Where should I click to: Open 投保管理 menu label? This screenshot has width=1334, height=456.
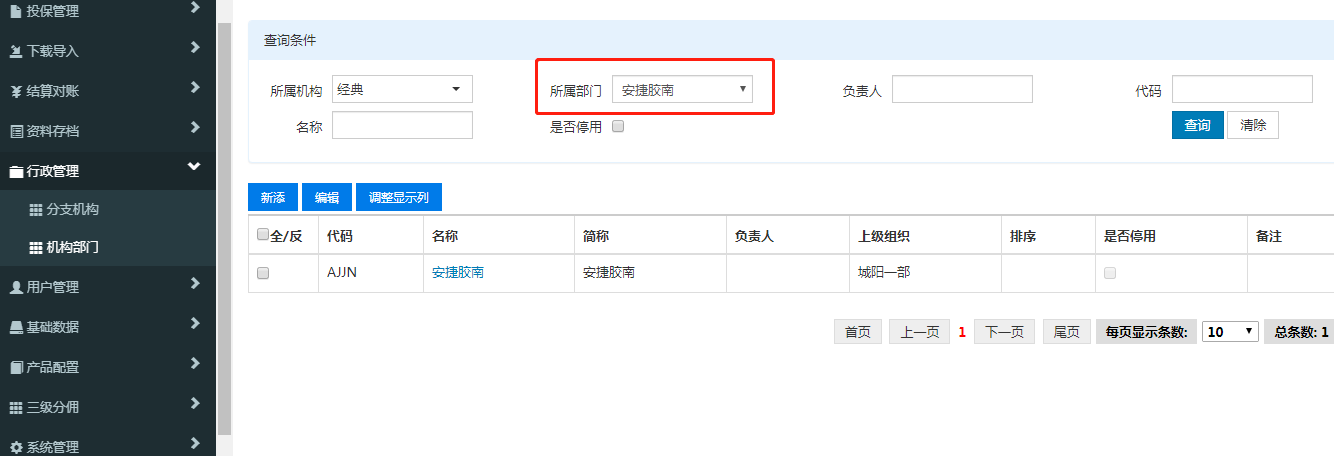click(x=53, y=11)
